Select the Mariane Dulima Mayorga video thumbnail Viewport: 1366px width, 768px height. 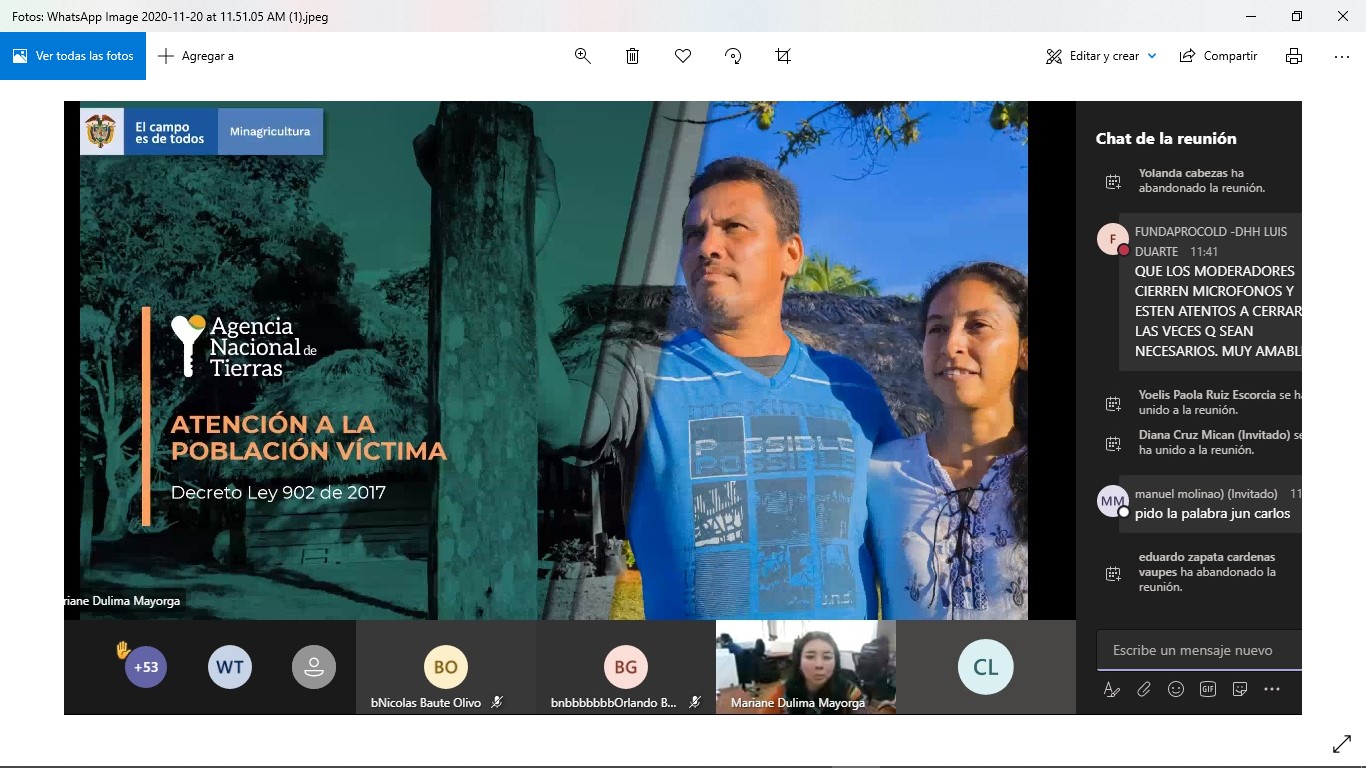click(x=805, y=666)
